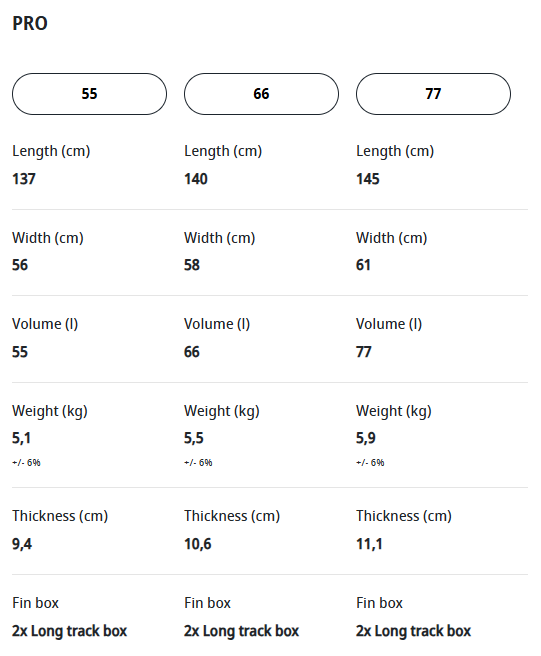Viewport: 541px width, 656px height.
Task: Click the weight tolerance under 5,9
Action: (370, 463)
